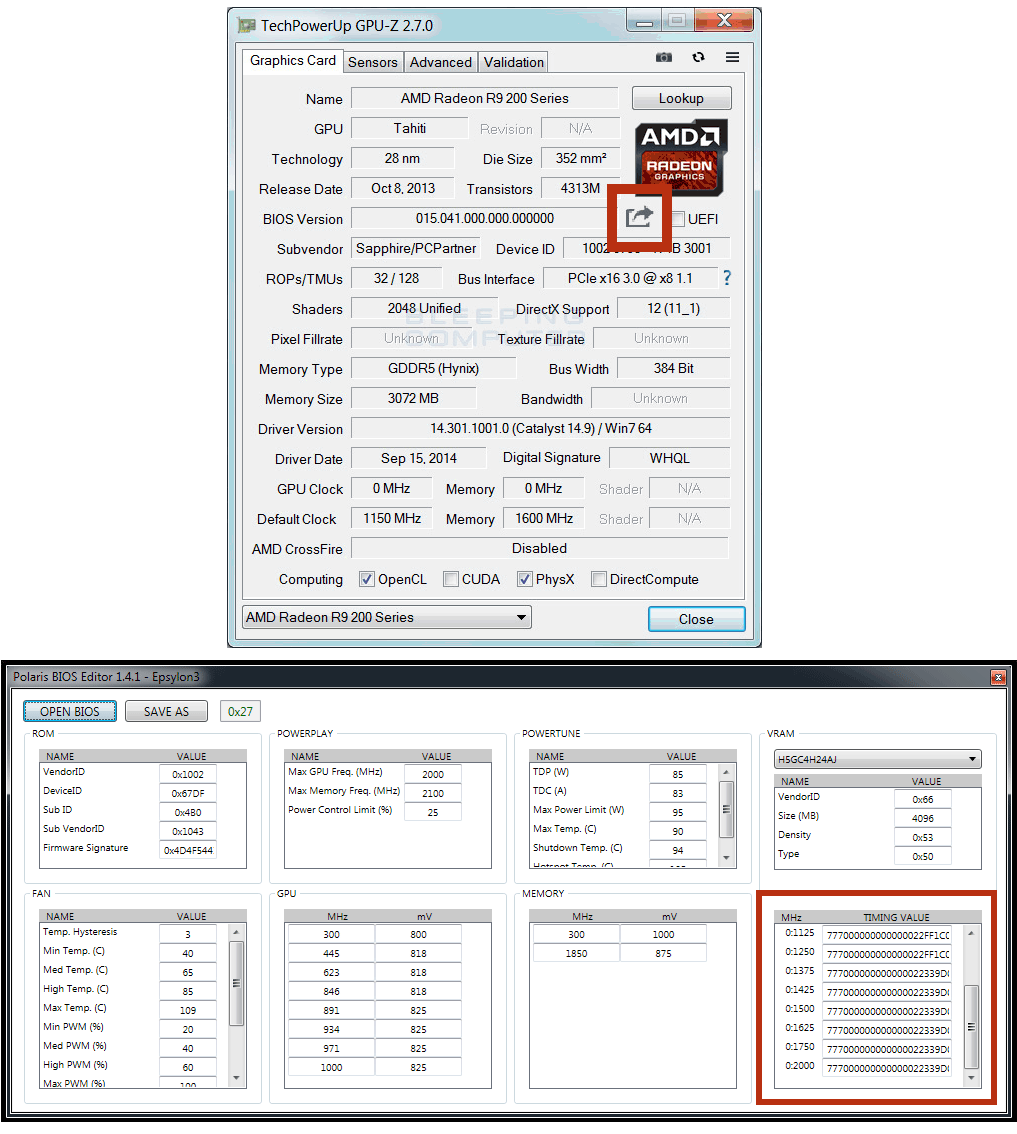The height and width of the screenshot is (1134, 1017).
Task: Click the Firmware Signature value field
Action: pos(187,850)
